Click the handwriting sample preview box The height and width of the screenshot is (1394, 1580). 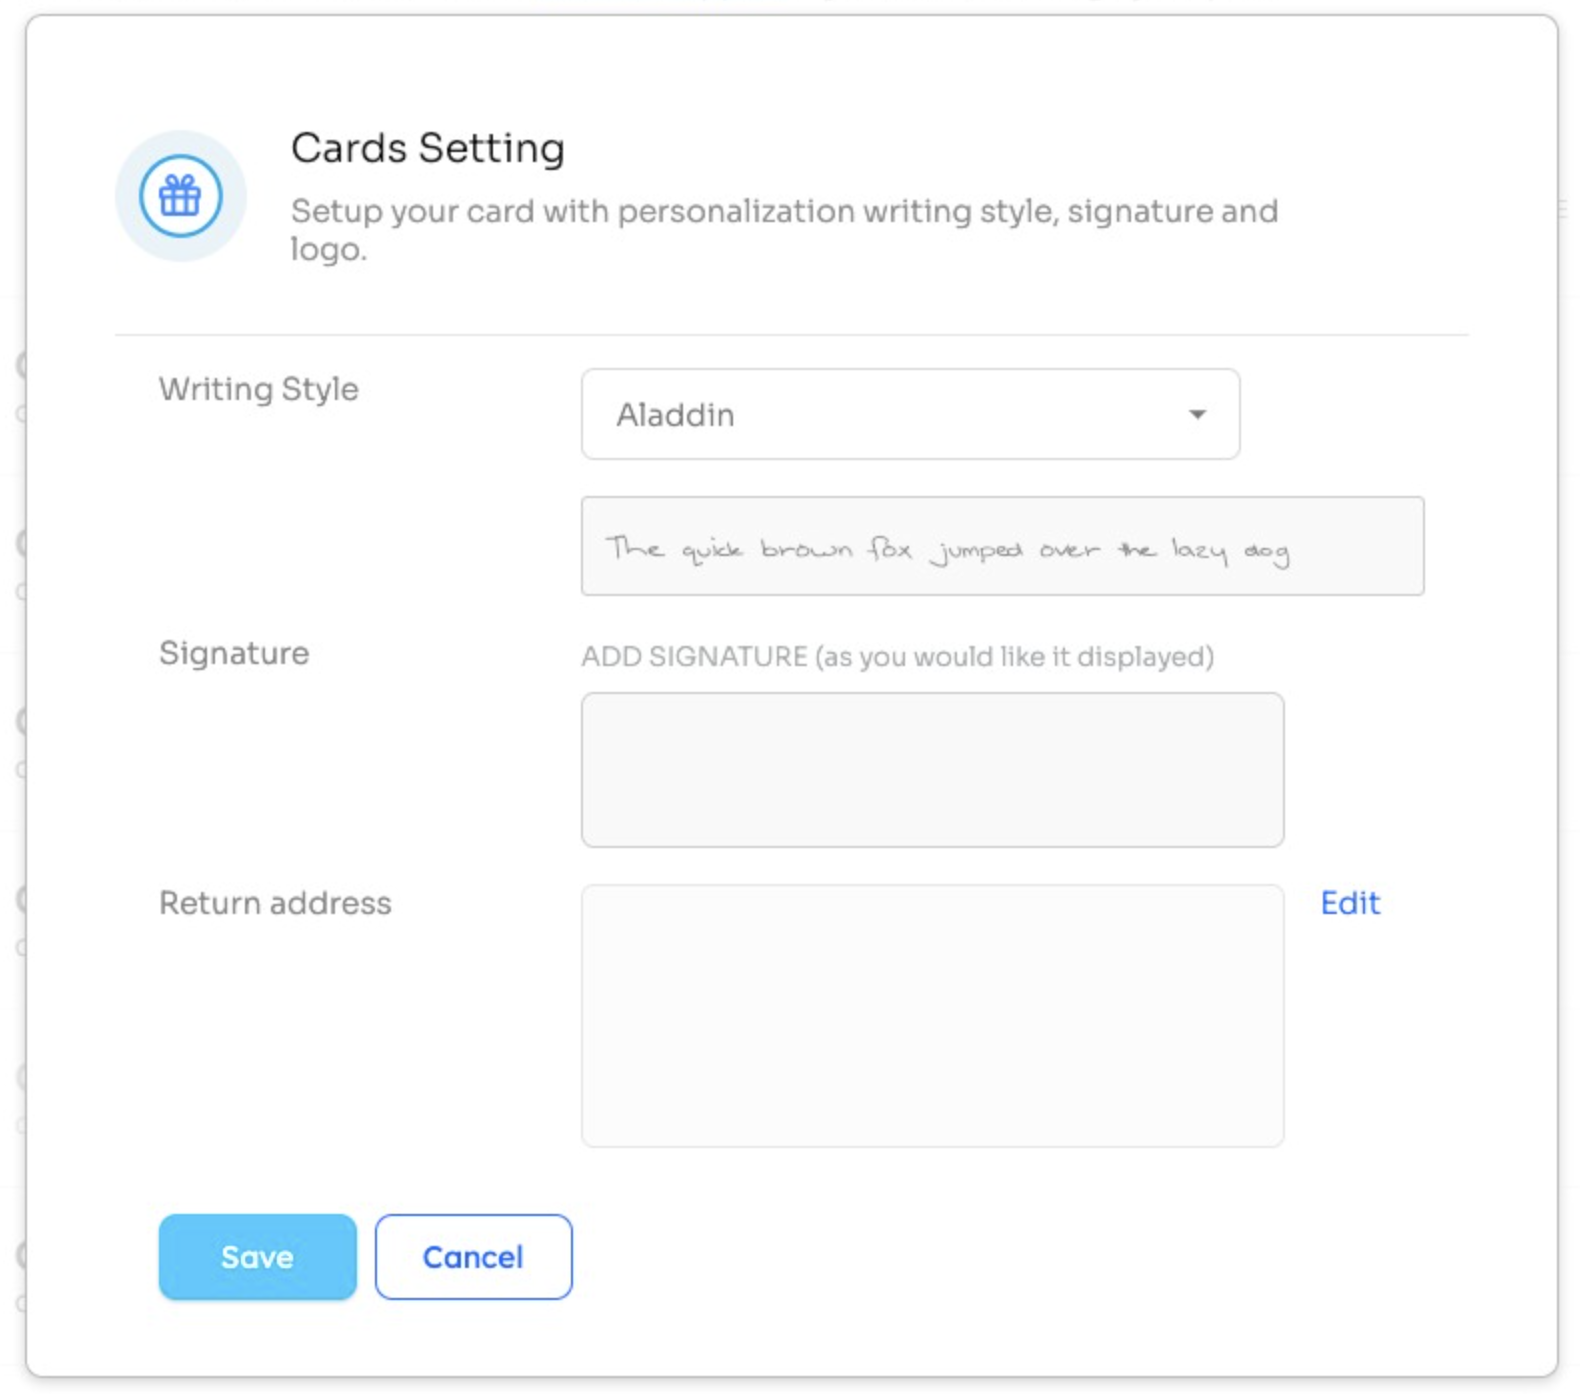click(1002, 546)
